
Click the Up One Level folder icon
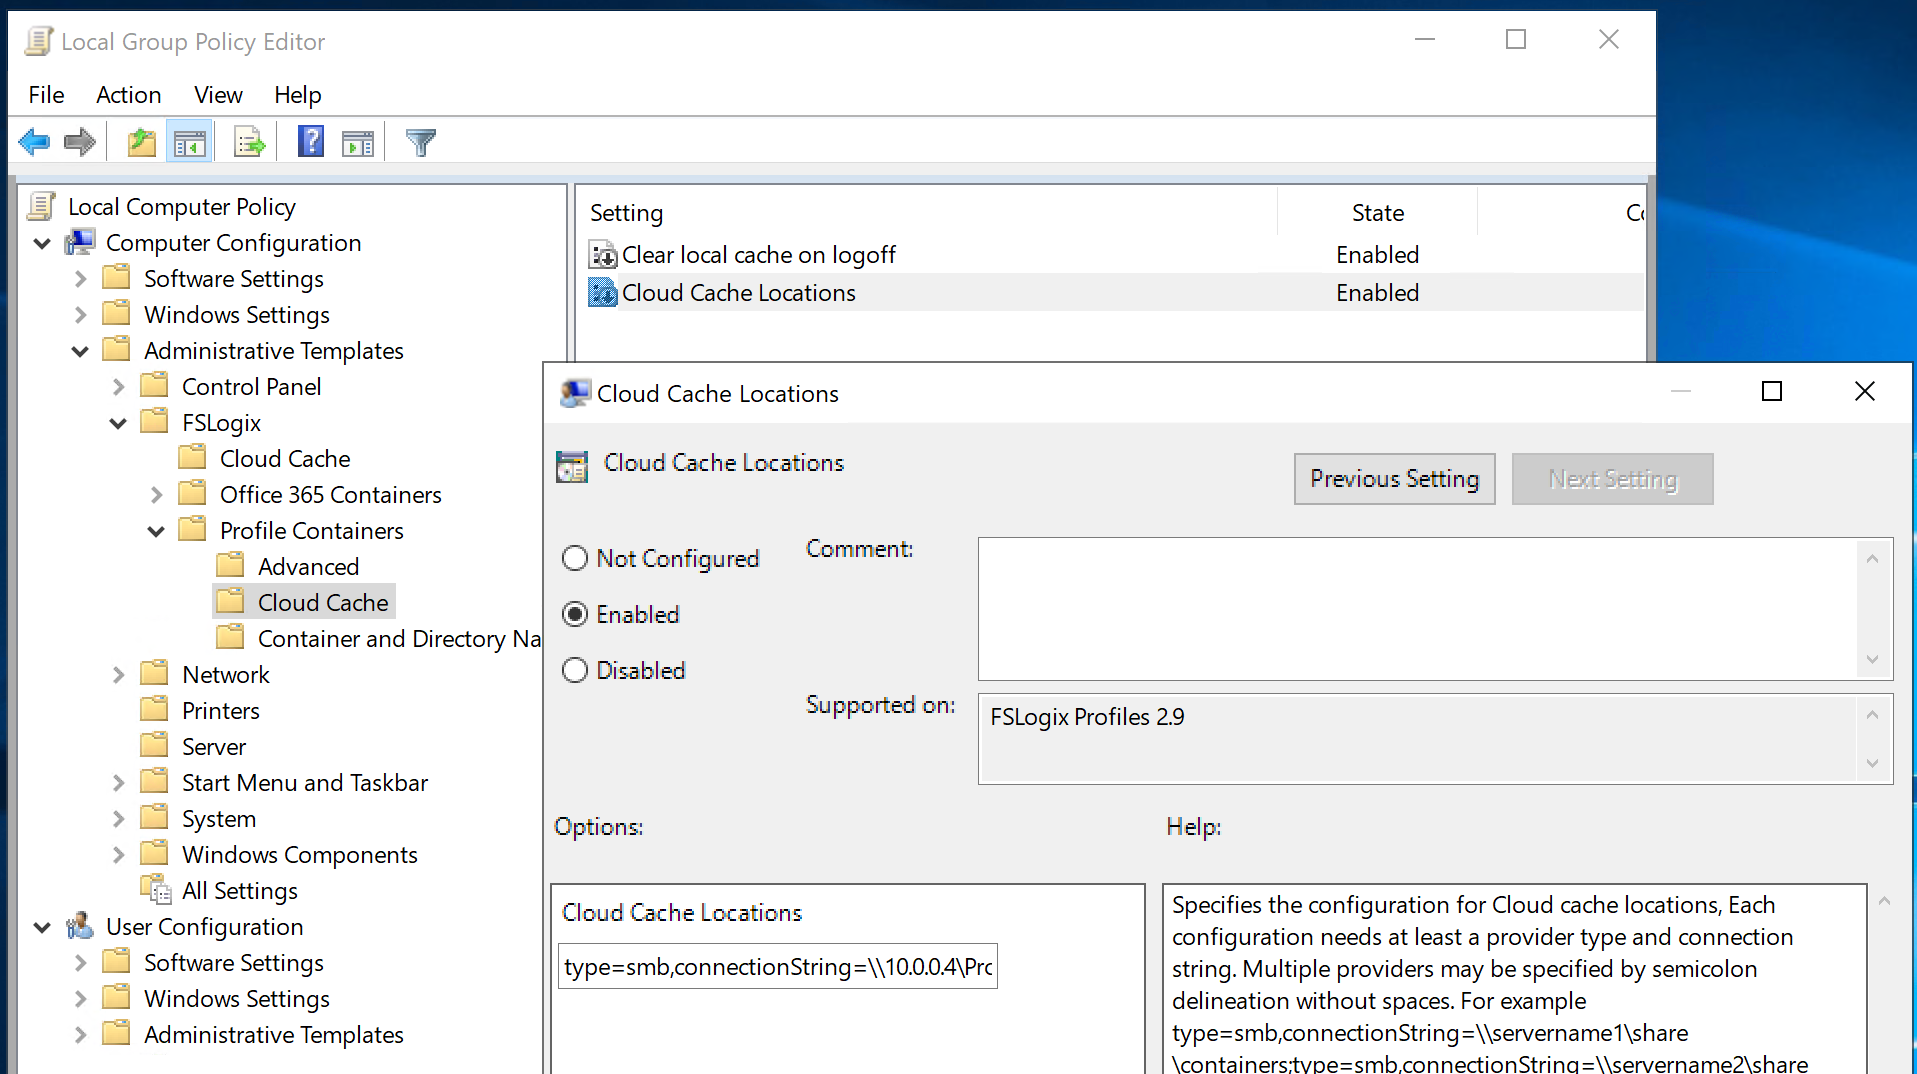tap(141, 141)
